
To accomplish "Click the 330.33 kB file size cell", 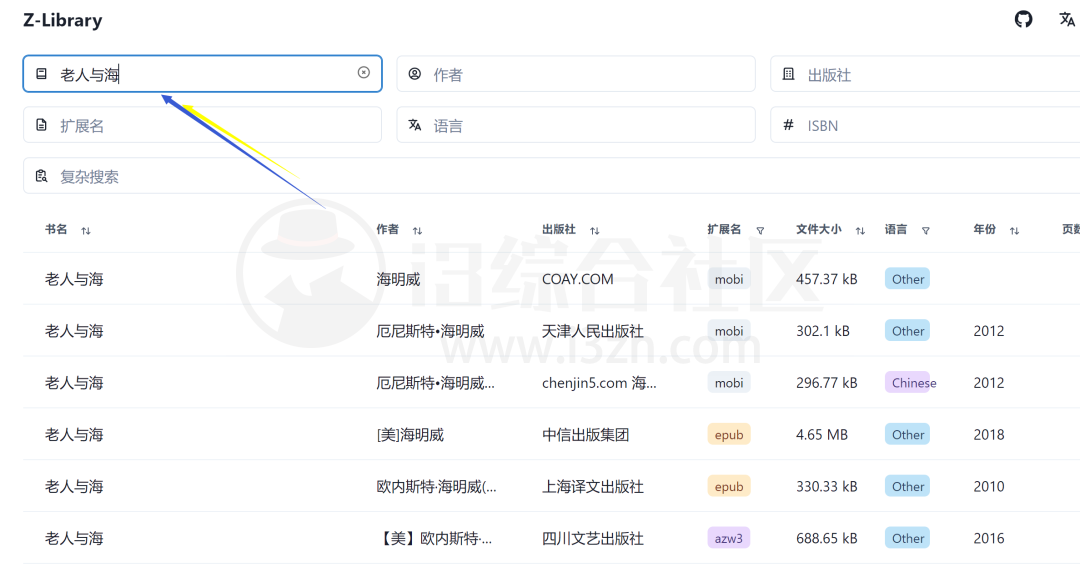I will coord(827,487).
